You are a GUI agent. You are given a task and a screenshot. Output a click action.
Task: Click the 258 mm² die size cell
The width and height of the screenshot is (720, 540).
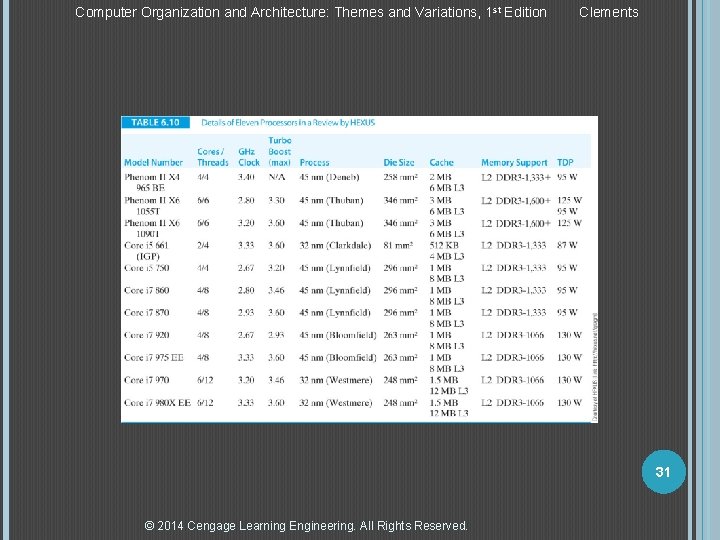(x=401, y=177)
